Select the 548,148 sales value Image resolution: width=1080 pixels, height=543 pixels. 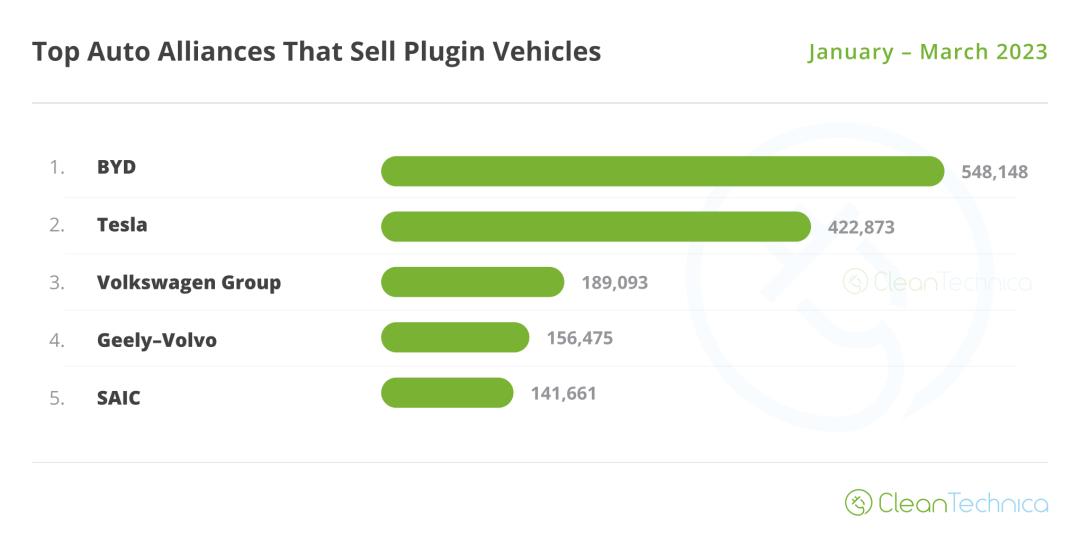994,172
